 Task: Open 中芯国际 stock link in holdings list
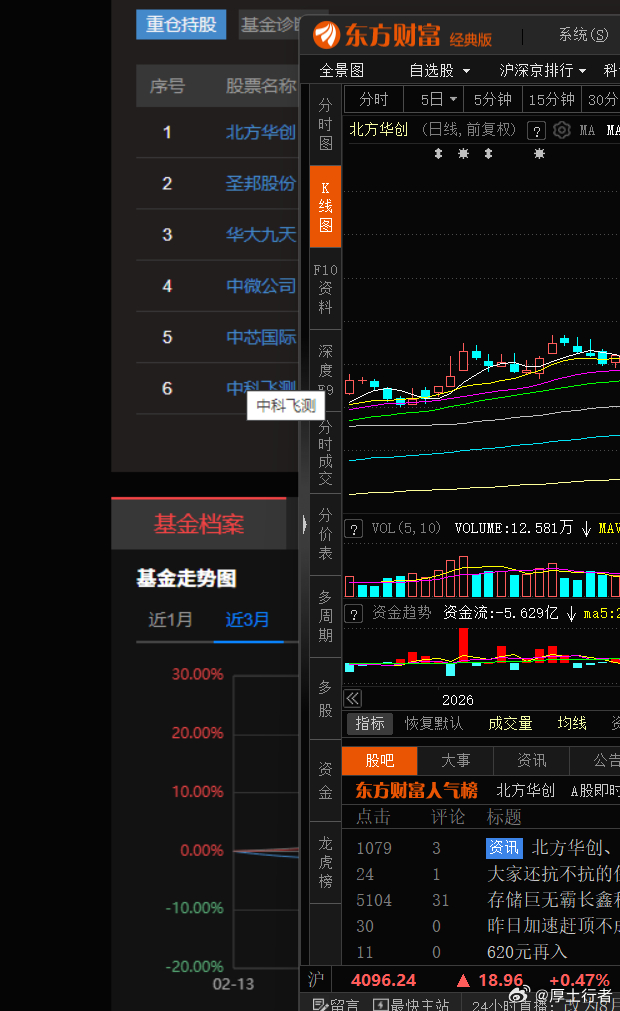tap(261, 337)
